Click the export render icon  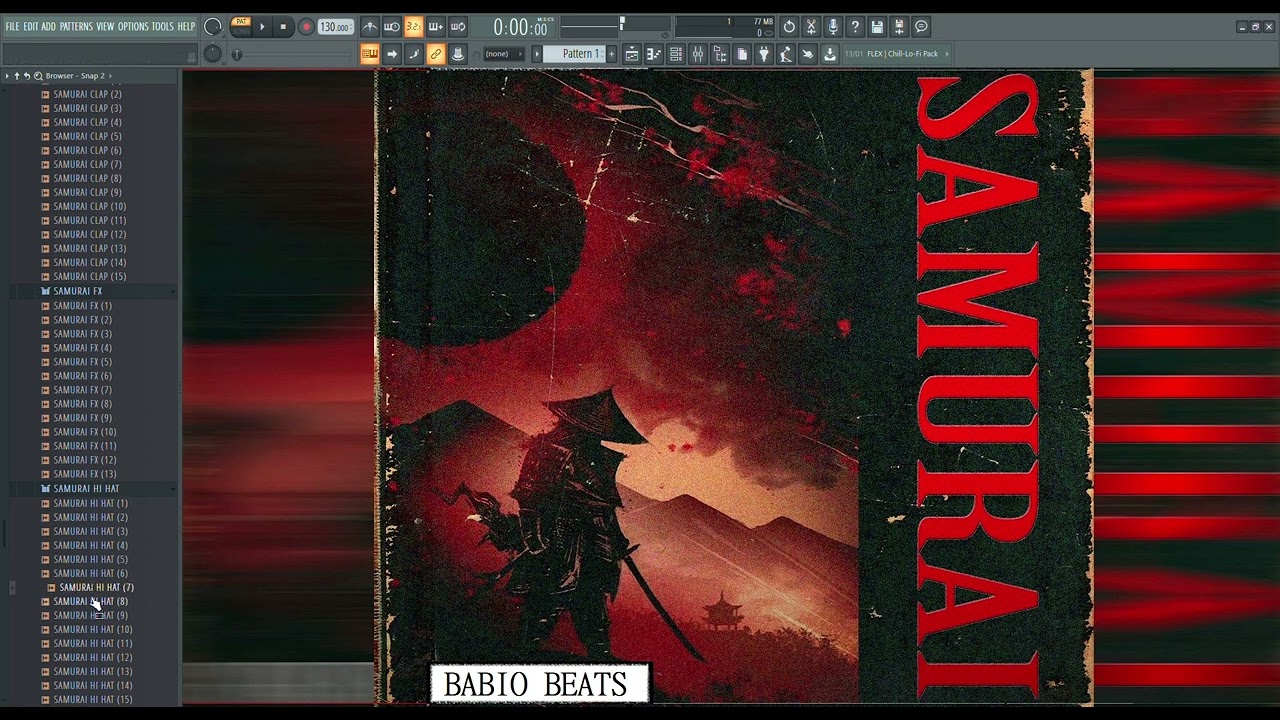pyautogui.click(x=899, y=27)
